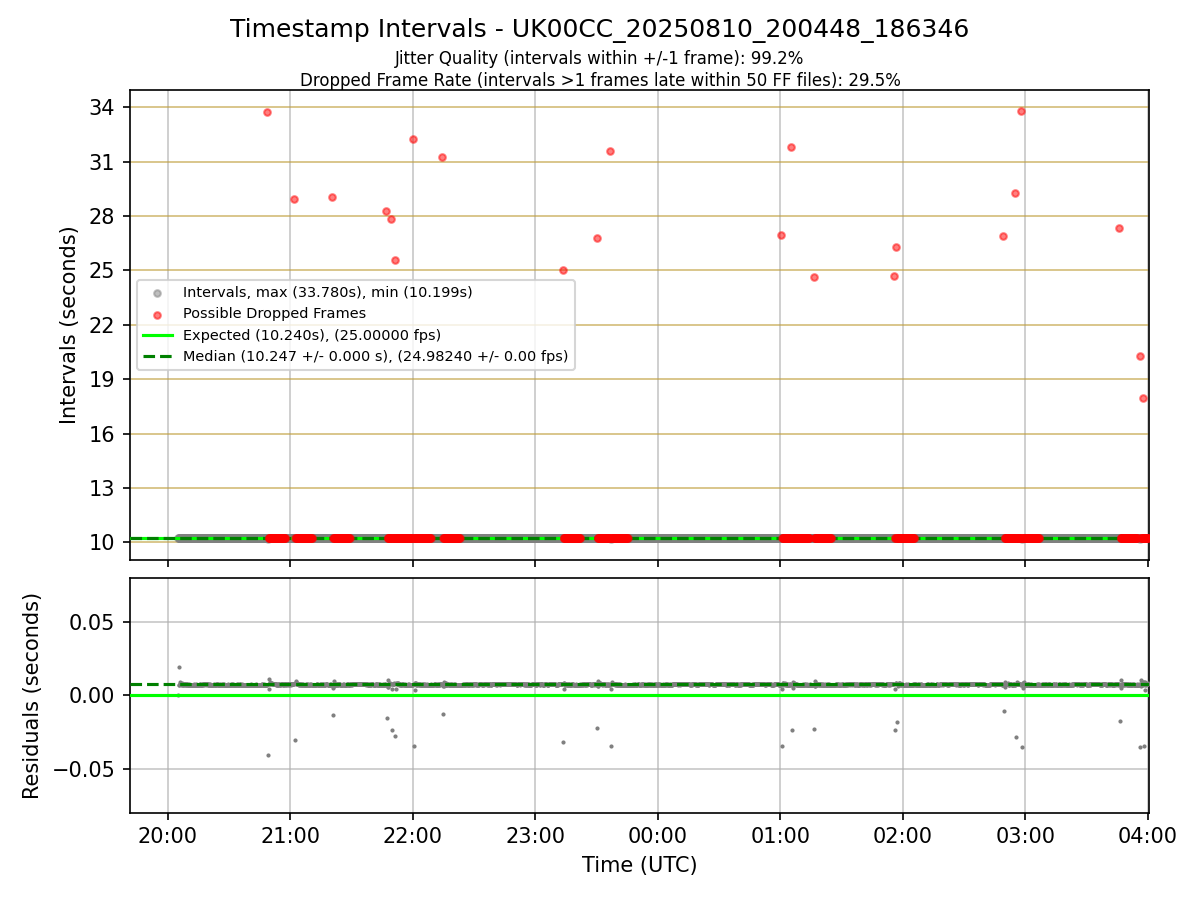1200x900 pixels.
Task: Click the y-axis tick label 16
Action: [x=103, y=434]
